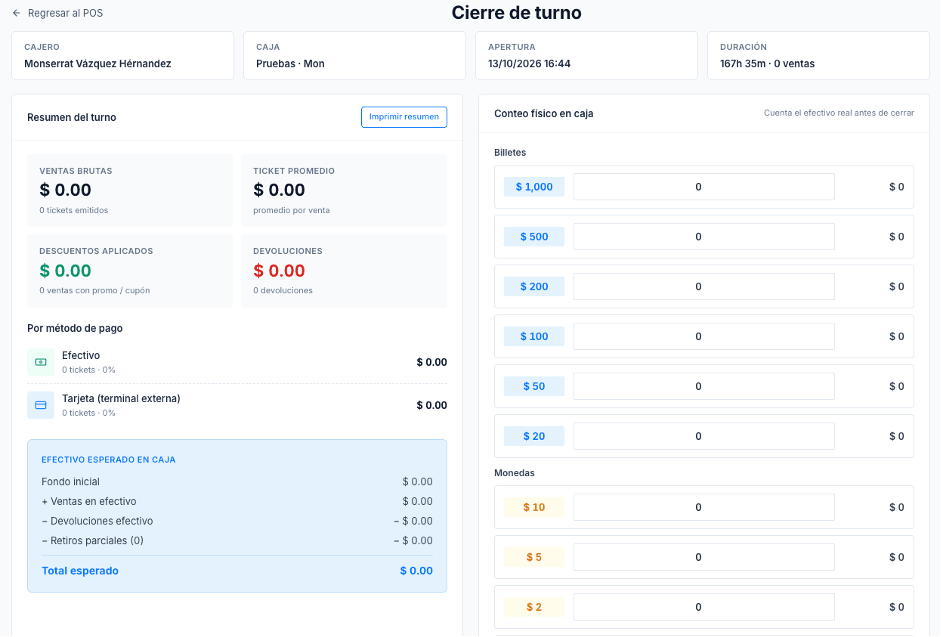Click the orange $ 5 coin badge
Screen dimensions: 941x637
[x=534, y=557]
